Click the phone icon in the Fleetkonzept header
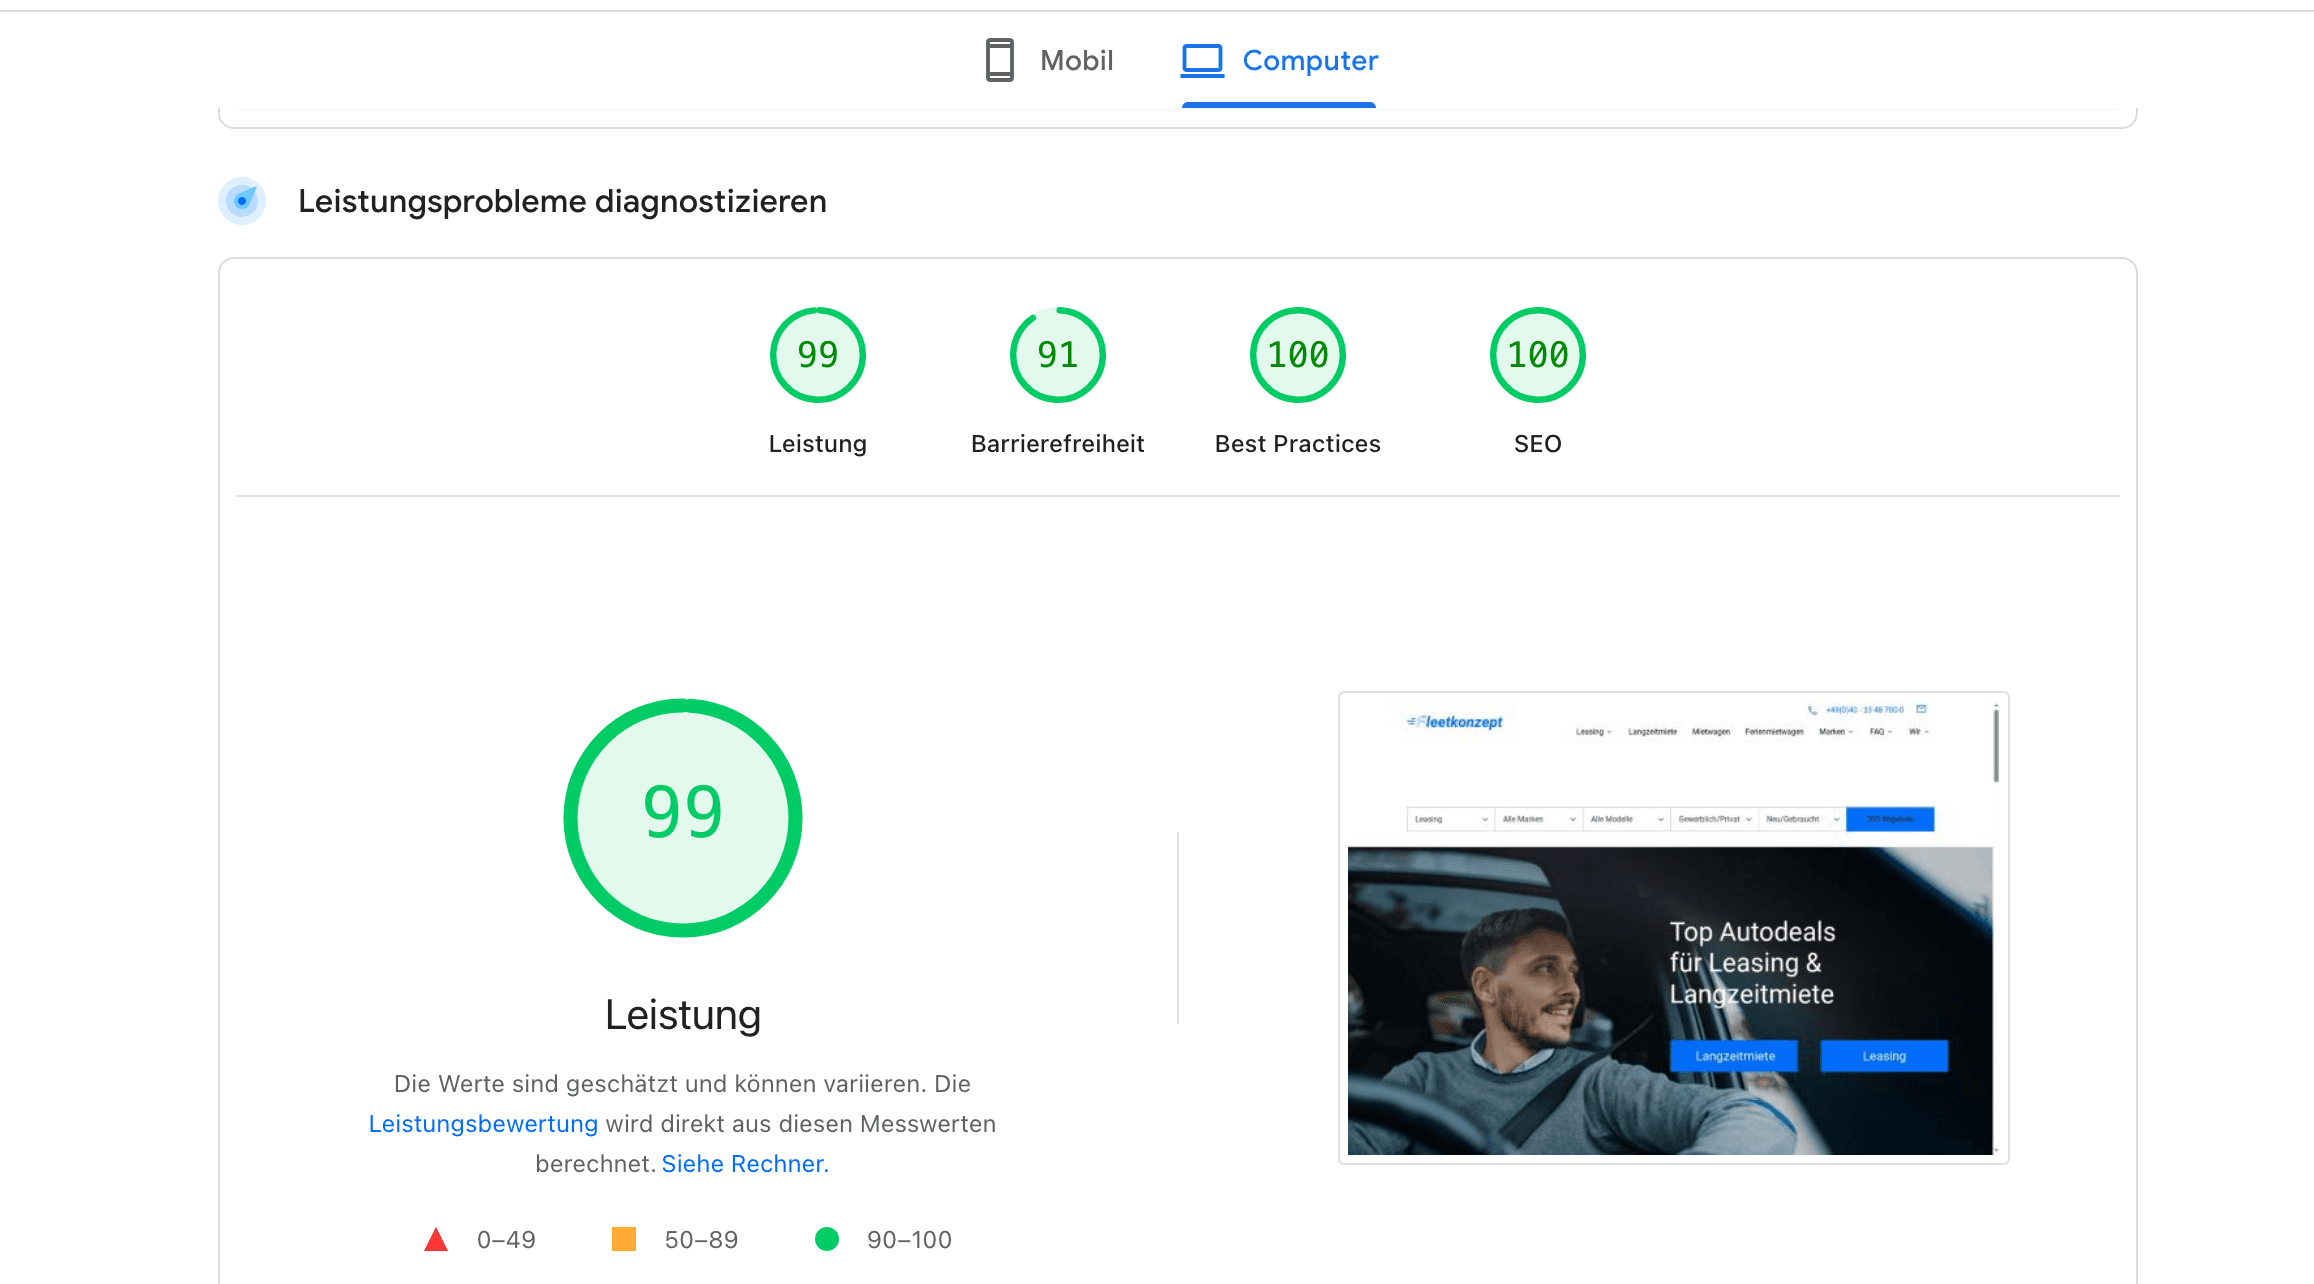 [1812, 710]
